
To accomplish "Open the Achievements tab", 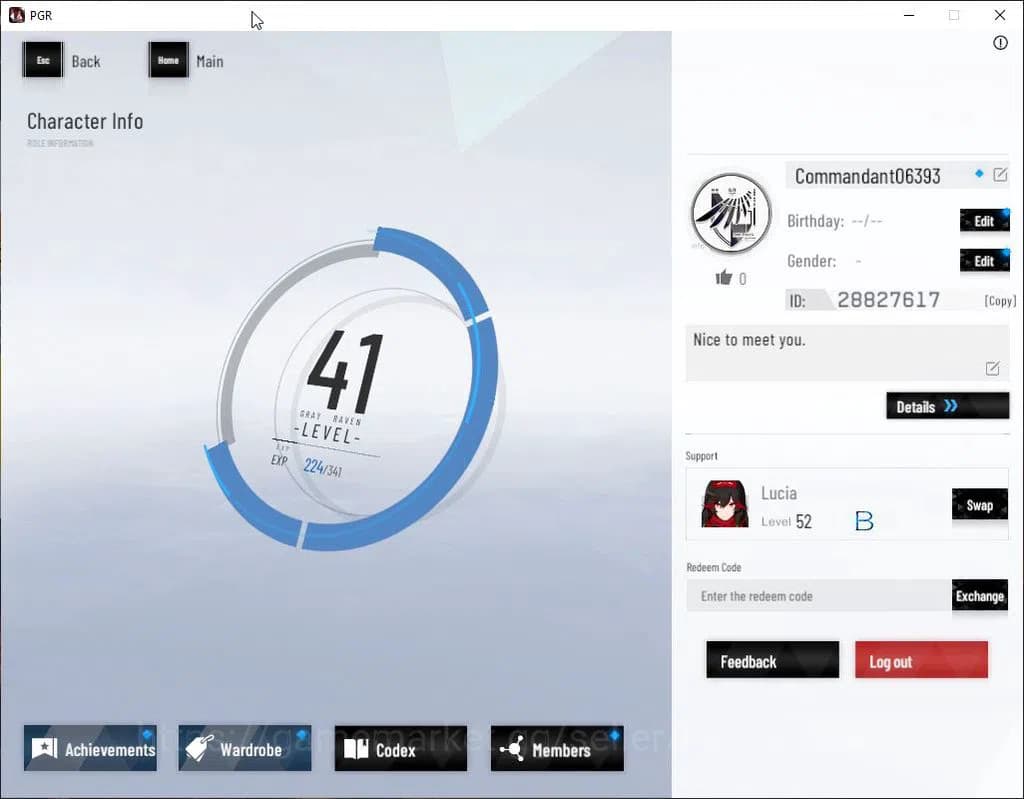I will (x=90, y=749).
